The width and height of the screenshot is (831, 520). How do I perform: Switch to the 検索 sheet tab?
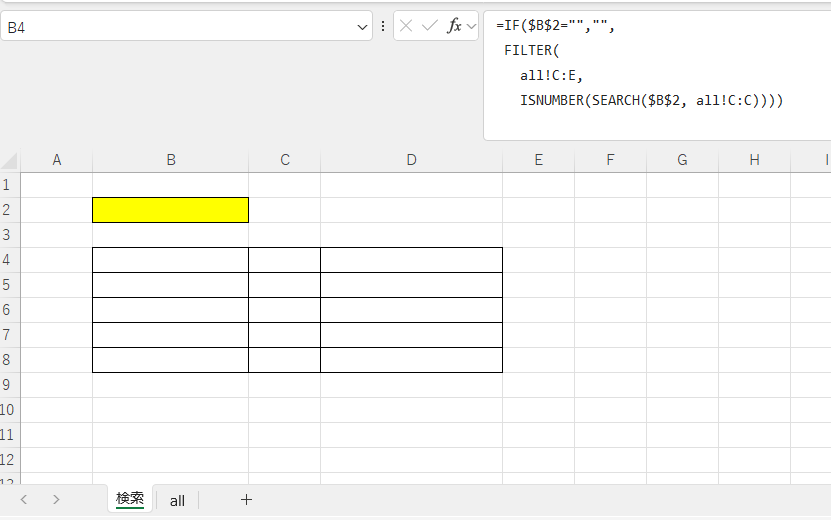(130, 499)
